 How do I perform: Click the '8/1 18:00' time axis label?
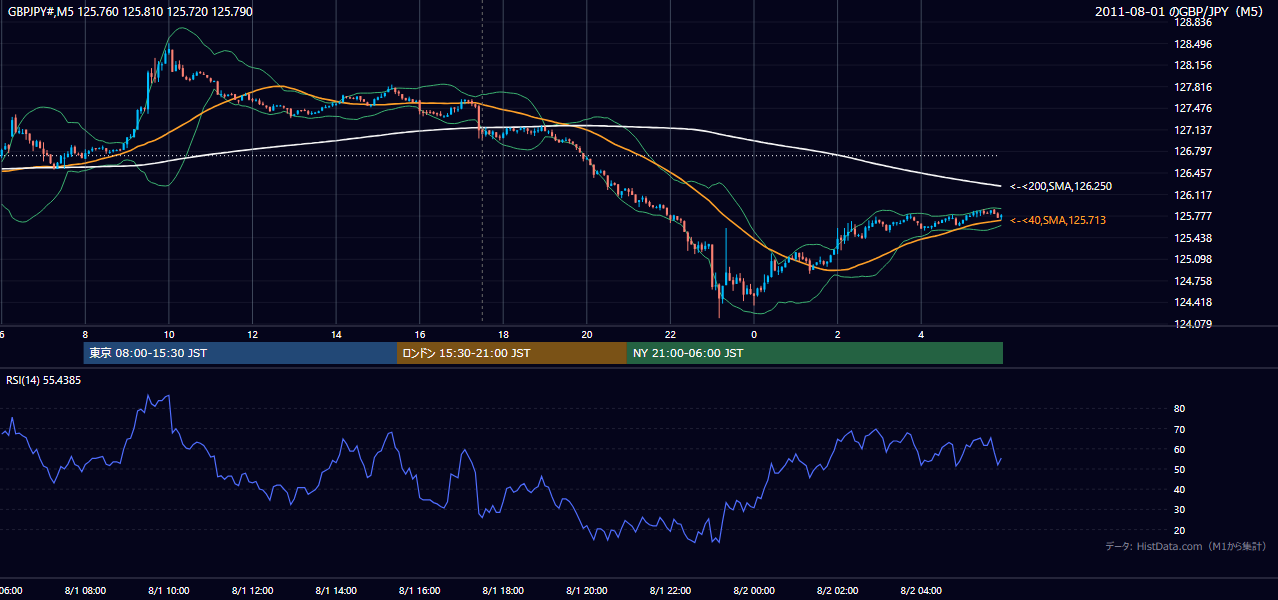click(503, 591)
